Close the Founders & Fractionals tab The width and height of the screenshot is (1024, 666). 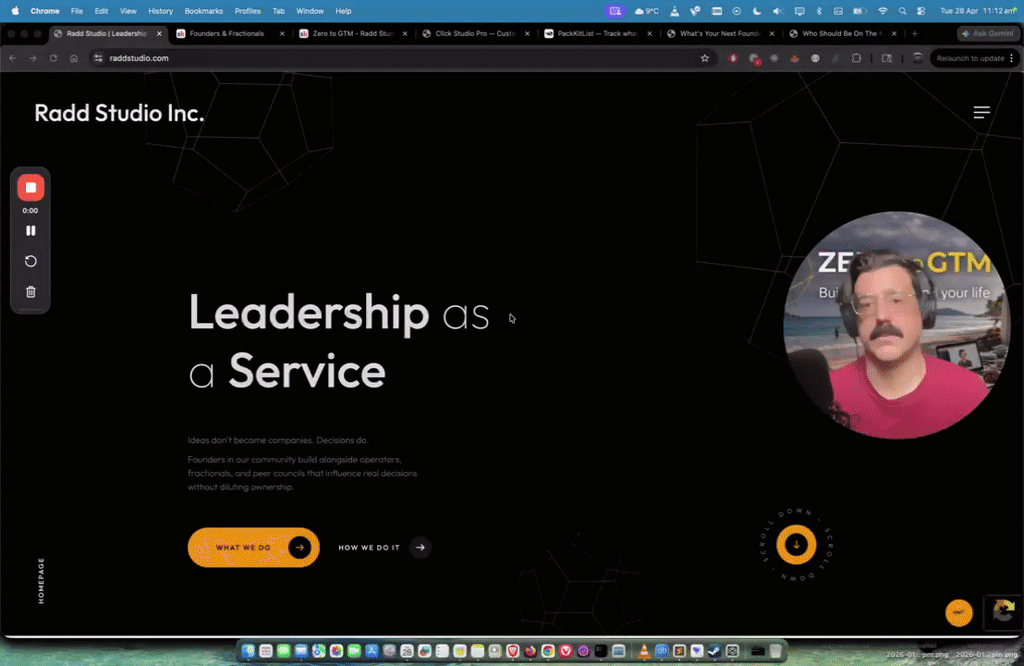[x=282, y=33]
